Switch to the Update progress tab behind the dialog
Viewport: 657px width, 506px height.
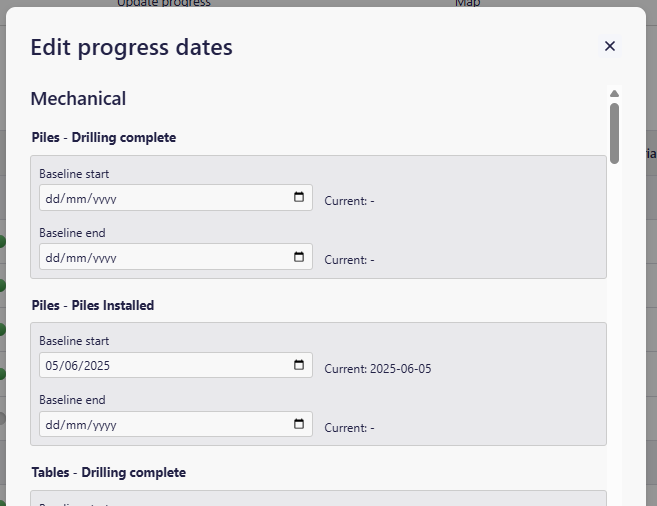(164, 3)
